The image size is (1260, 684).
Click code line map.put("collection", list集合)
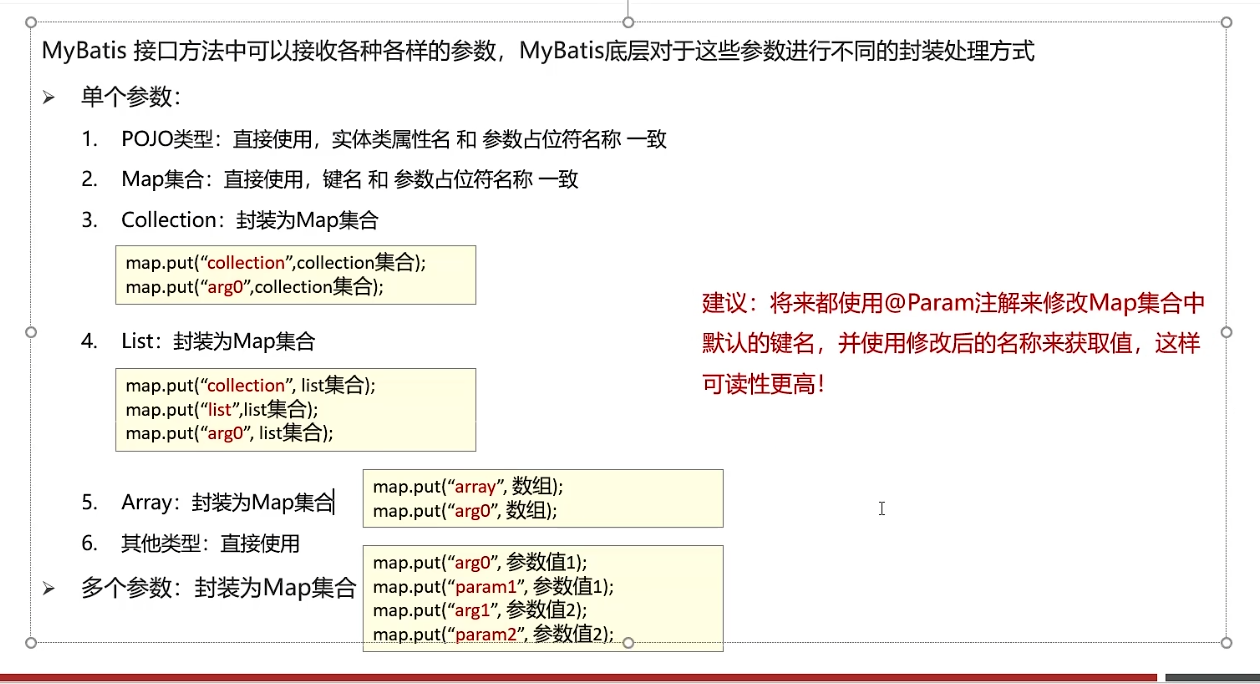pyautogui.click(x=251, y=385)
